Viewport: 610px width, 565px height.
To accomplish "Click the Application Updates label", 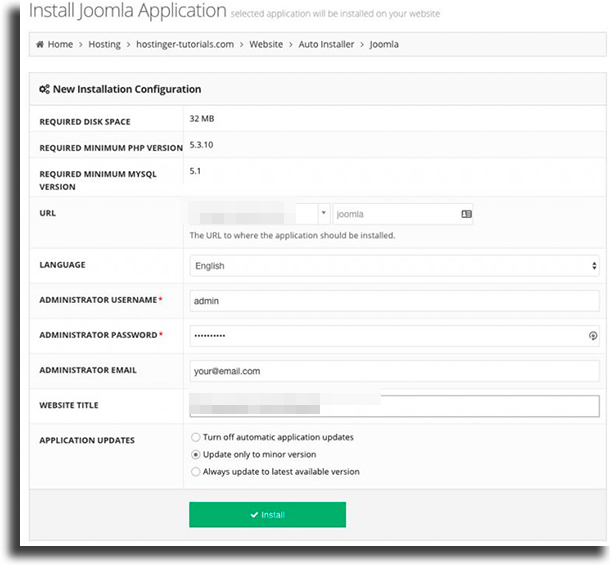I will (87, 440).
